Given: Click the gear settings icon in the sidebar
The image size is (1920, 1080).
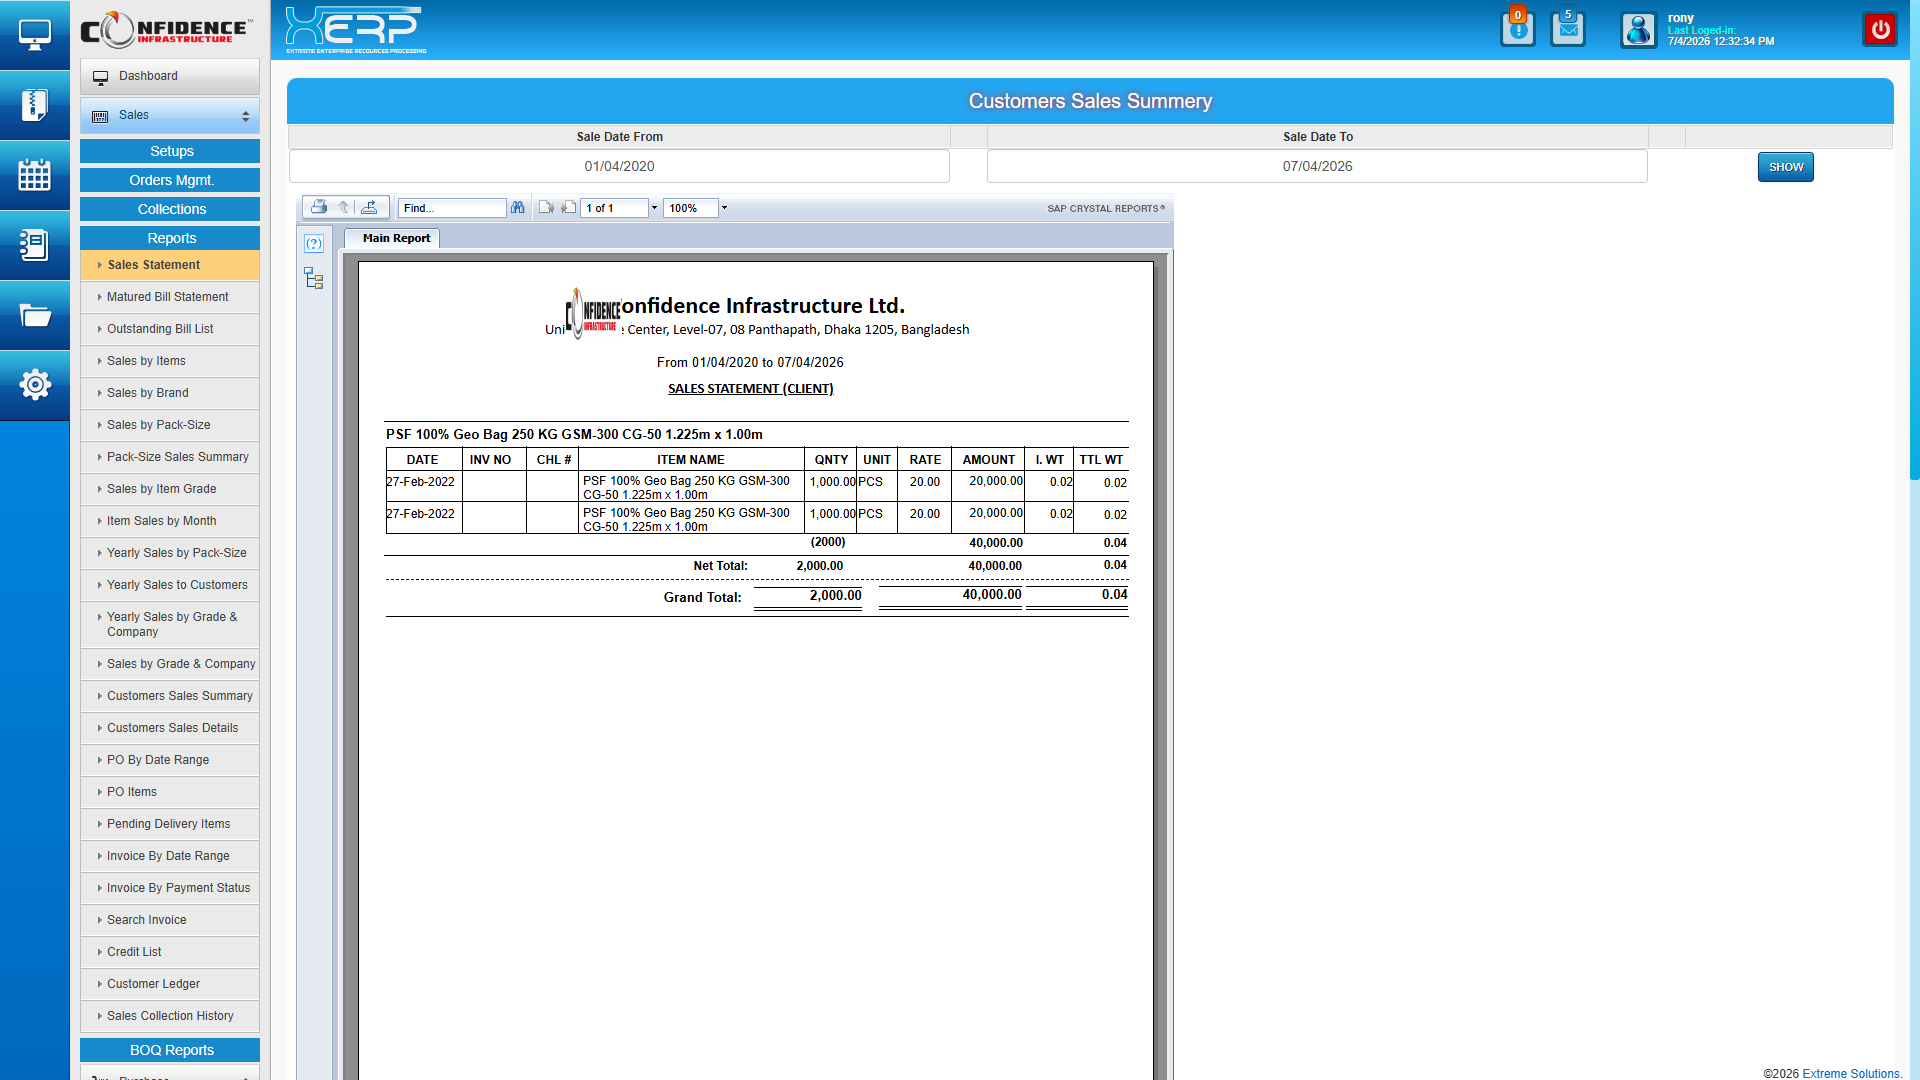Looking at the screenshot, I should (x=35, y=385).
